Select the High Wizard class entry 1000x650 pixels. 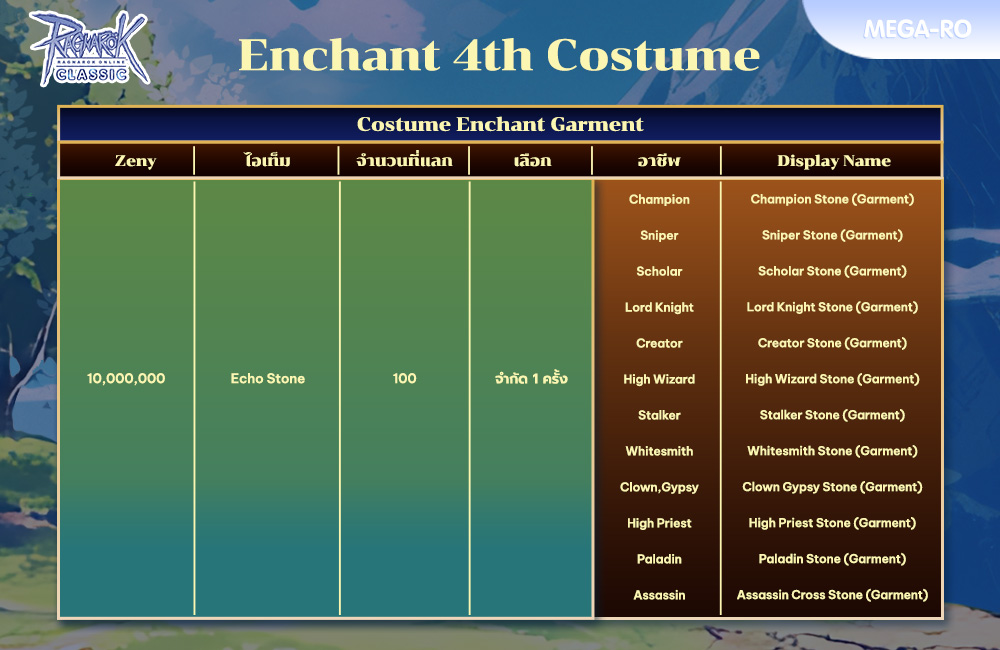659,379
